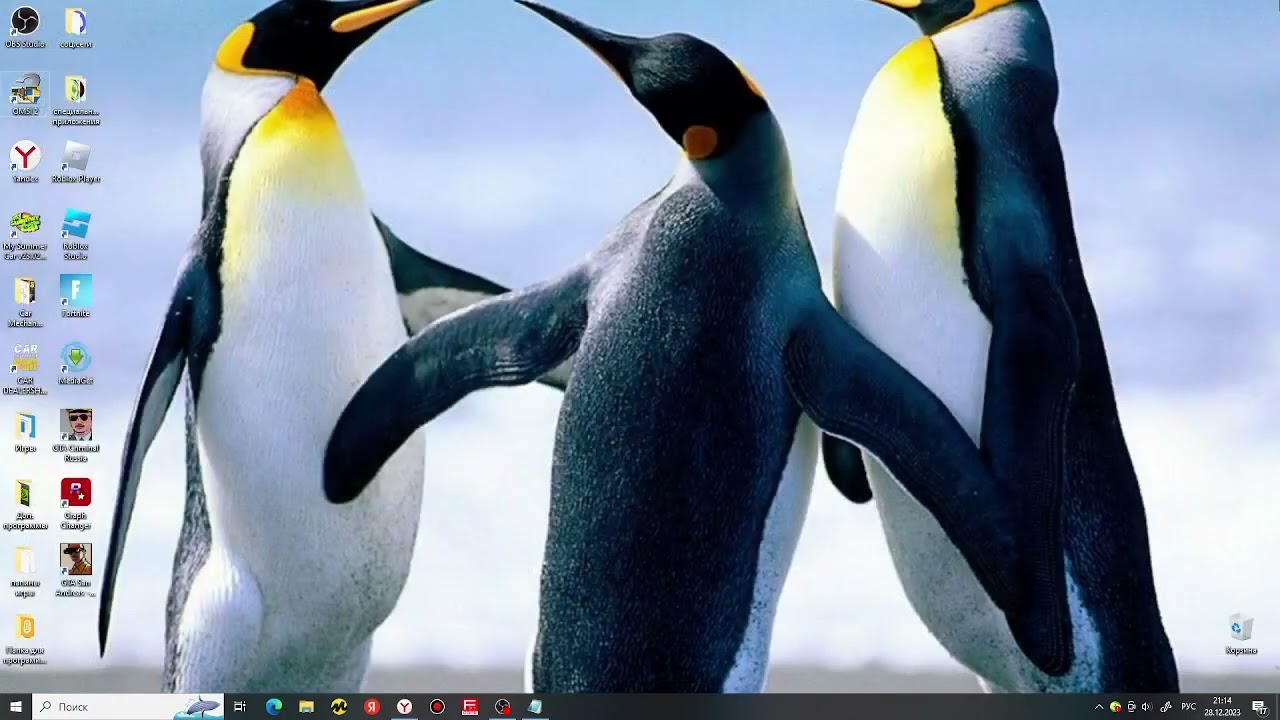1280x720 pixels.
Task: Select the icon right of GIMP 2
Action: pos(76,100)
